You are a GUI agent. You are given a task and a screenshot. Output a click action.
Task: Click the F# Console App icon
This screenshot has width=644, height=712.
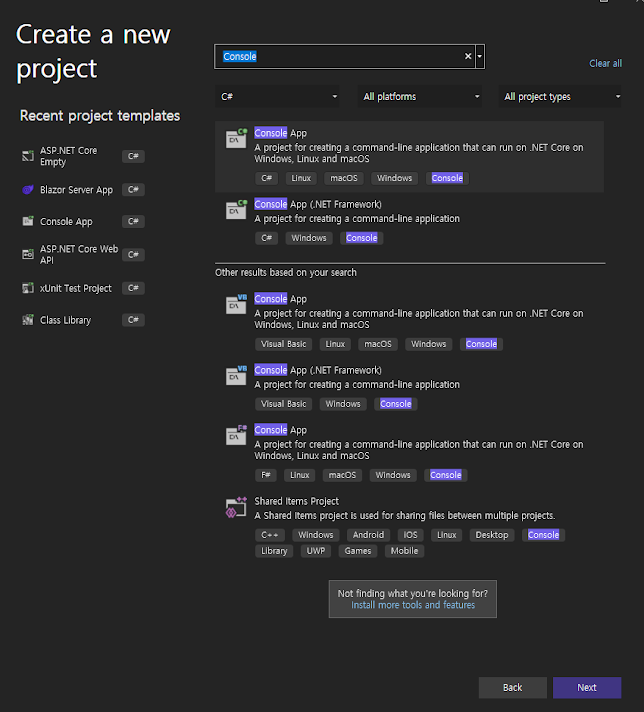coord(237,435)
